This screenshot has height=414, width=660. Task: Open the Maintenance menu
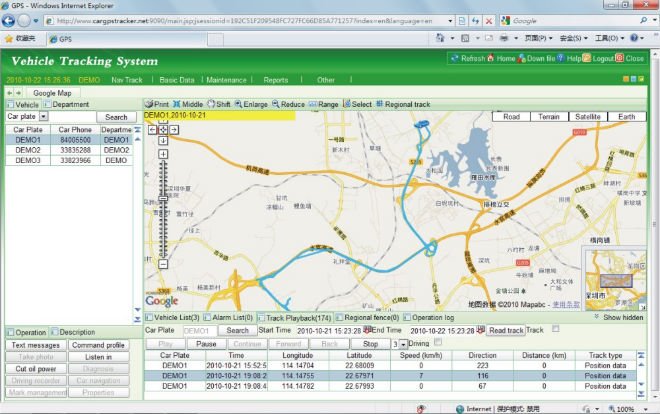(226, 80)
